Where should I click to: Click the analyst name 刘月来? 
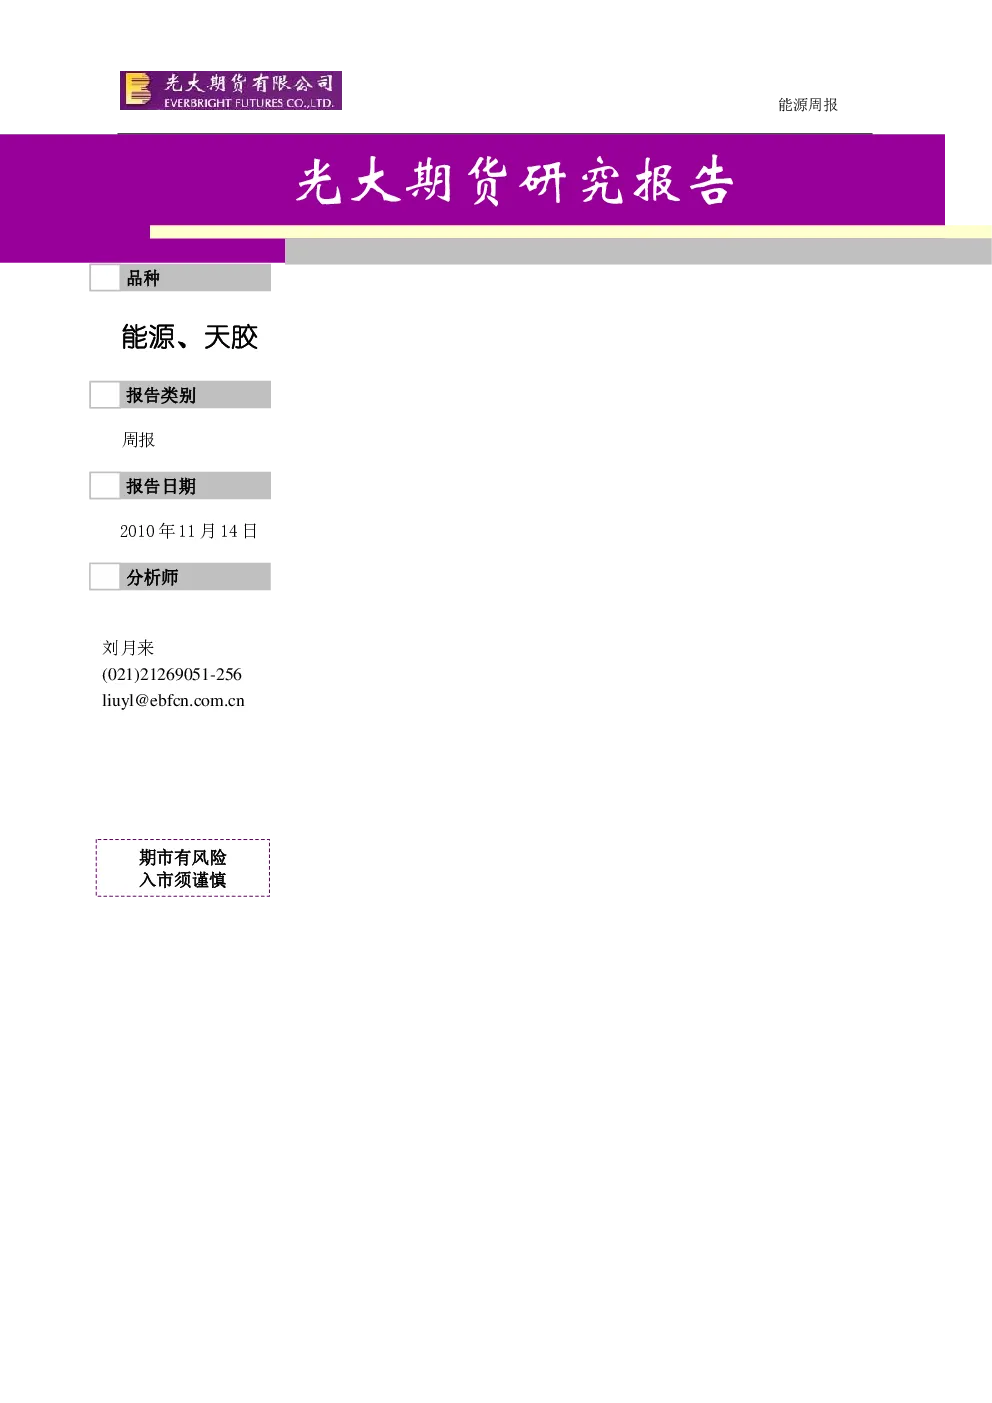click(128, 648)
